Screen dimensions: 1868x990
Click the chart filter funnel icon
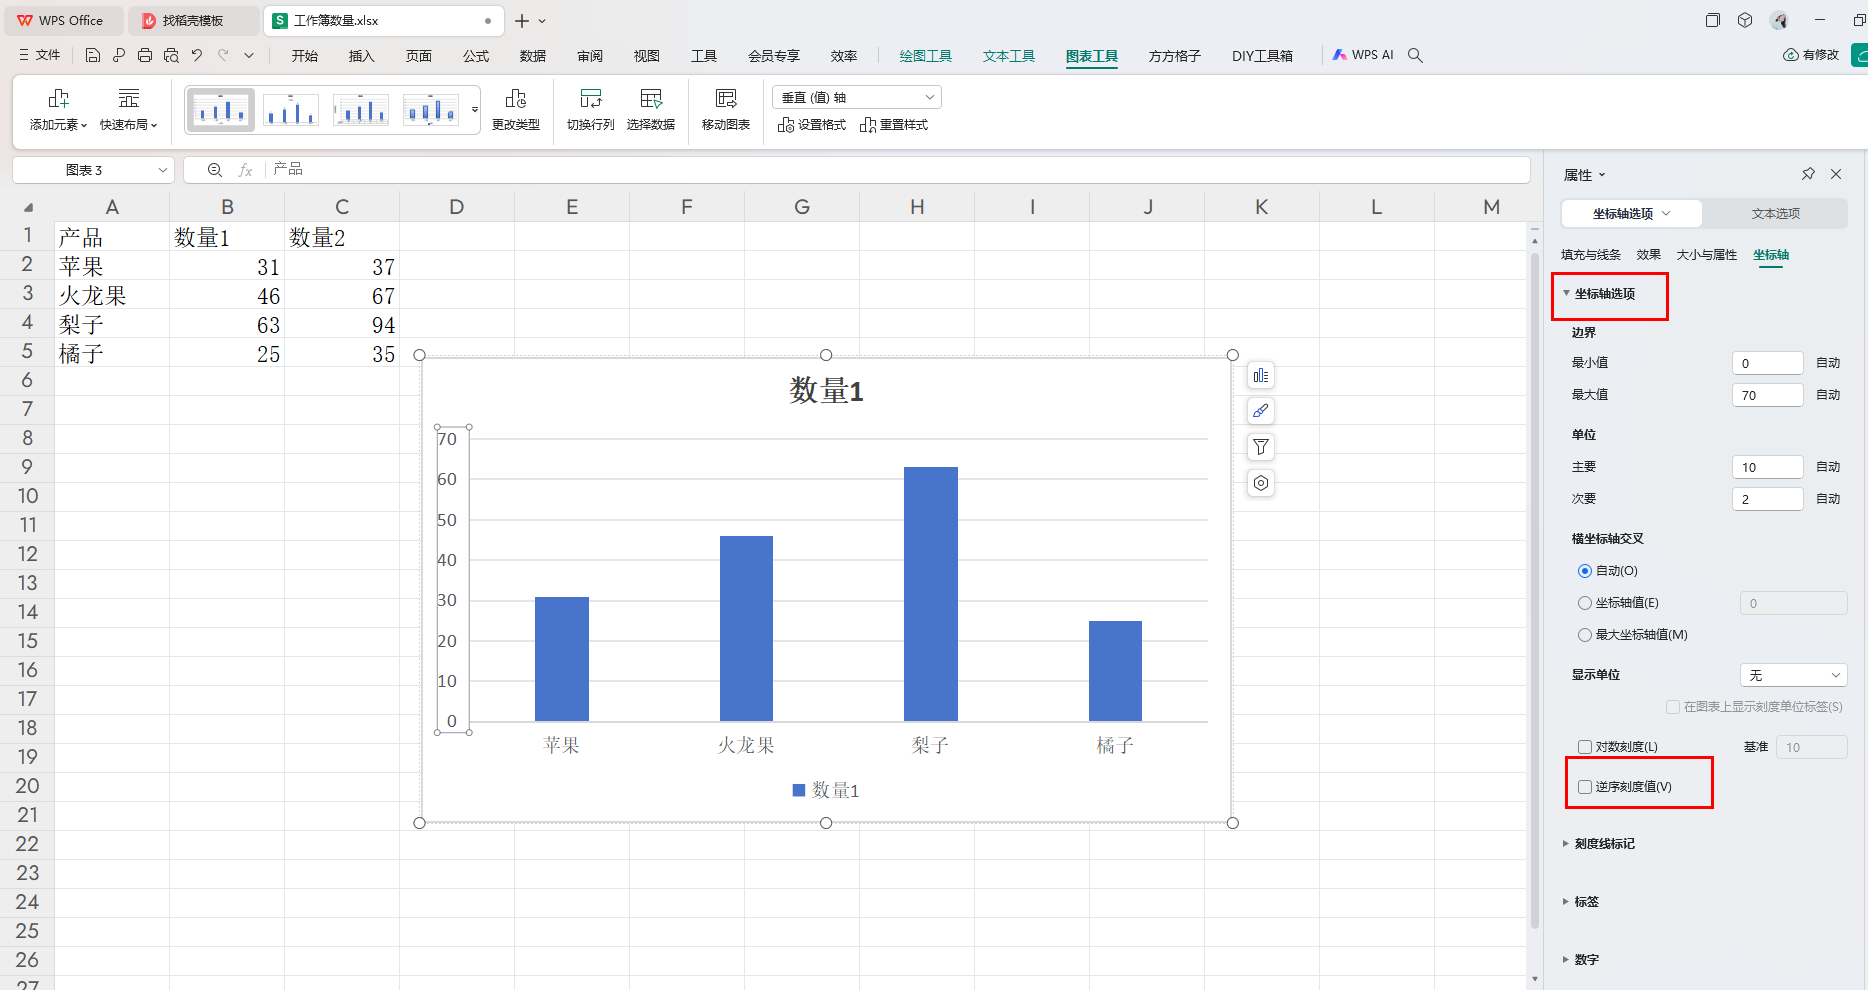[x=1261, y=447]
